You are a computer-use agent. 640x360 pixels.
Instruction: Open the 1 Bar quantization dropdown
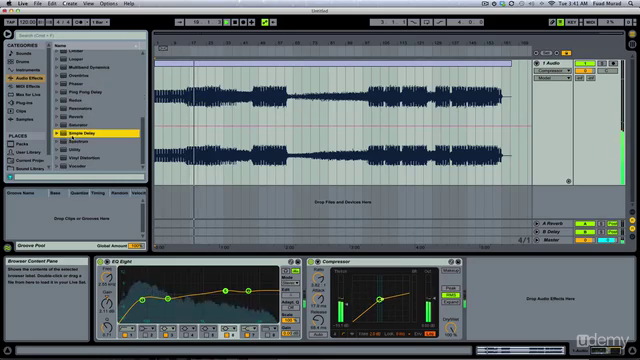100,22
